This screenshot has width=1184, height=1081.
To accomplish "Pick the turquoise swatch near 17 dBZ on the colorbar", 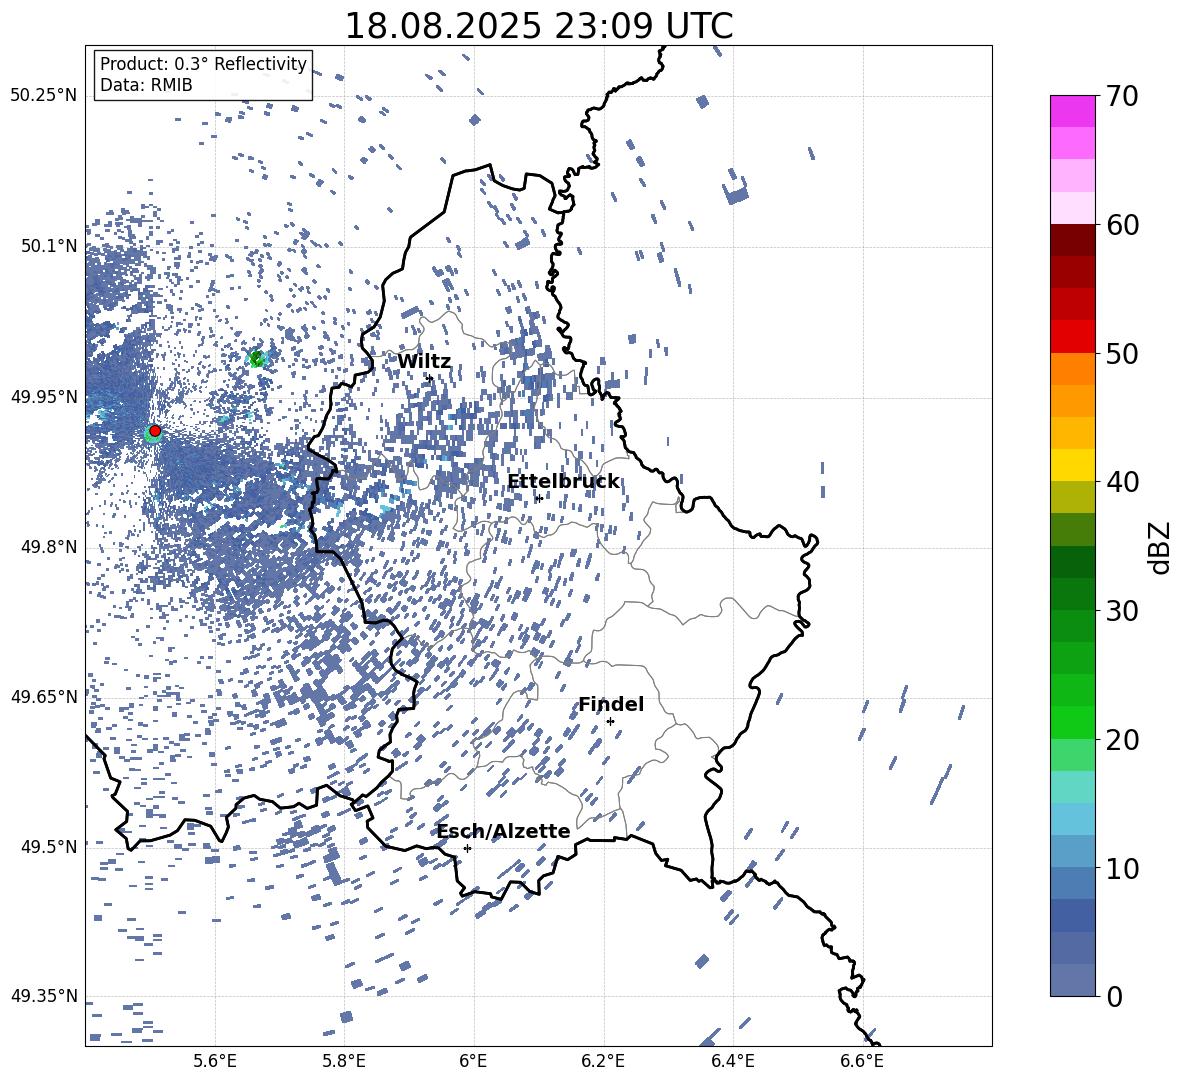I will 1073,787.
